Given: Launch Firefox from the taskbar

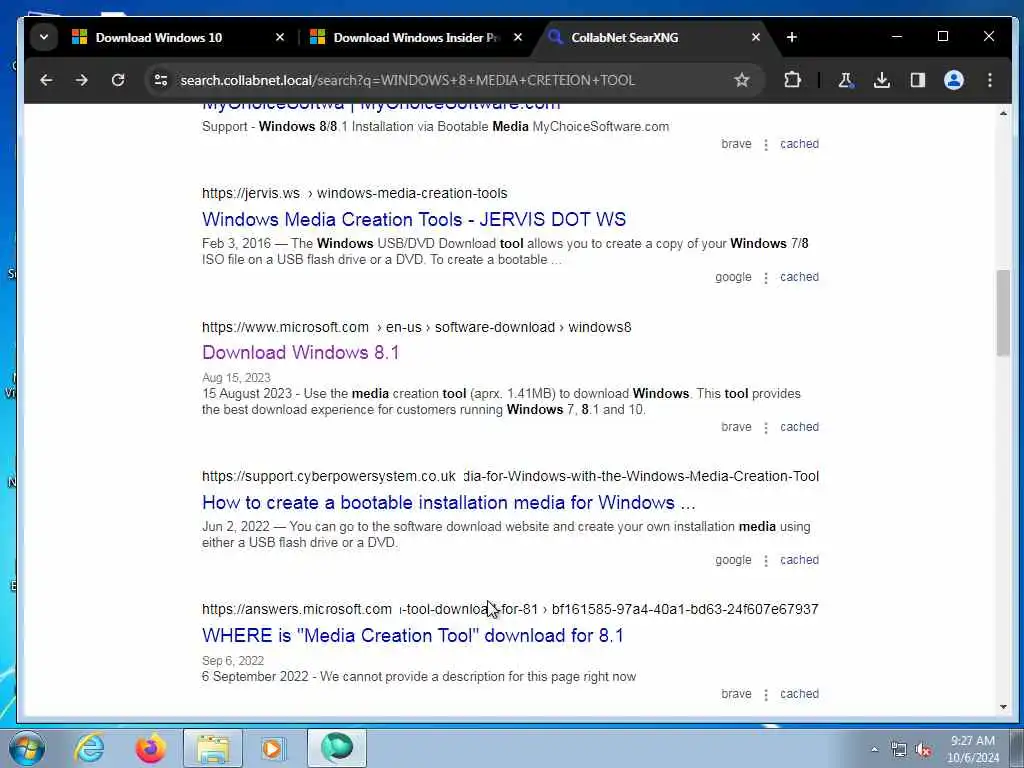Looking at the screenshot, I should (x=150, y=748).
